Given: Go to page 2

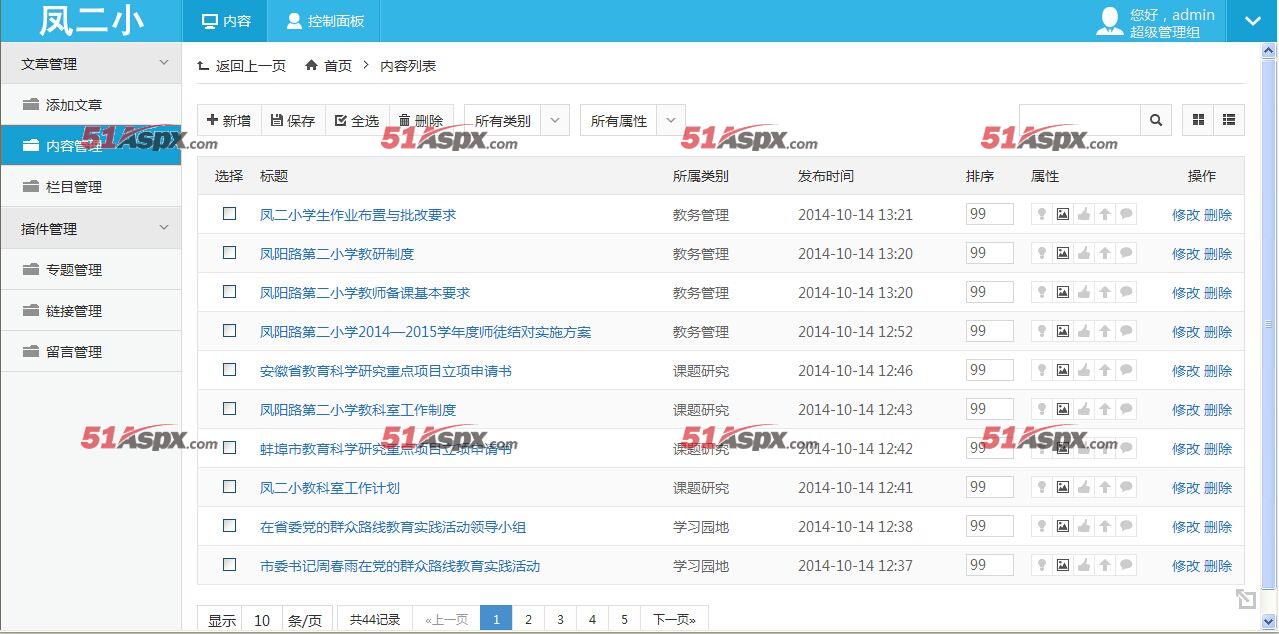Looking at the screenshot, I should [x=528, y=619].
